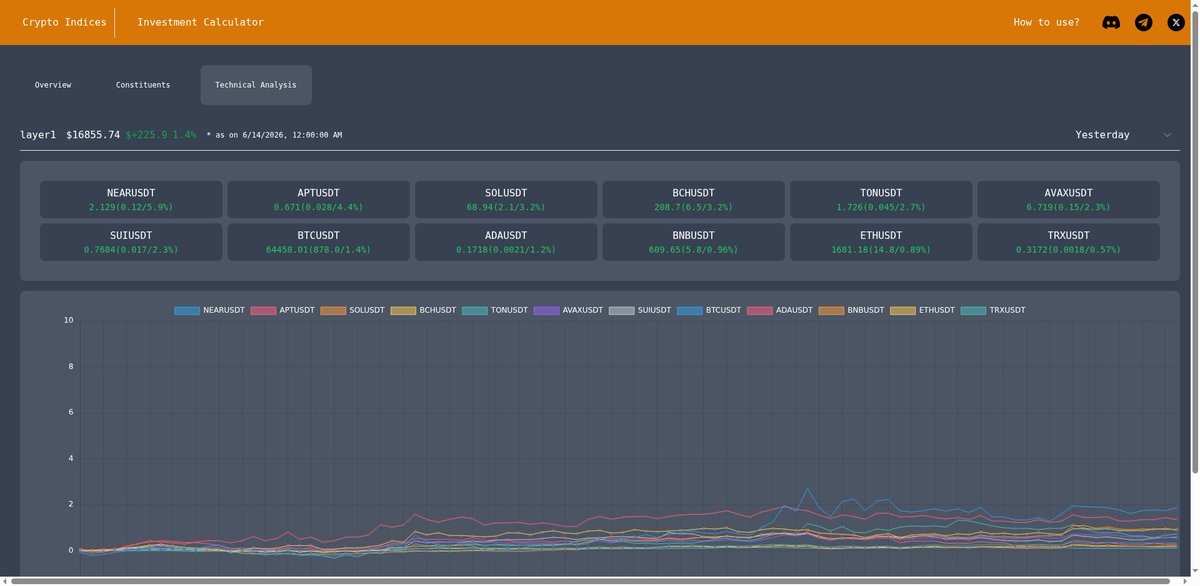Open the Investment Calculator page
Screen dimensions: 1200x586
point(200,22)
